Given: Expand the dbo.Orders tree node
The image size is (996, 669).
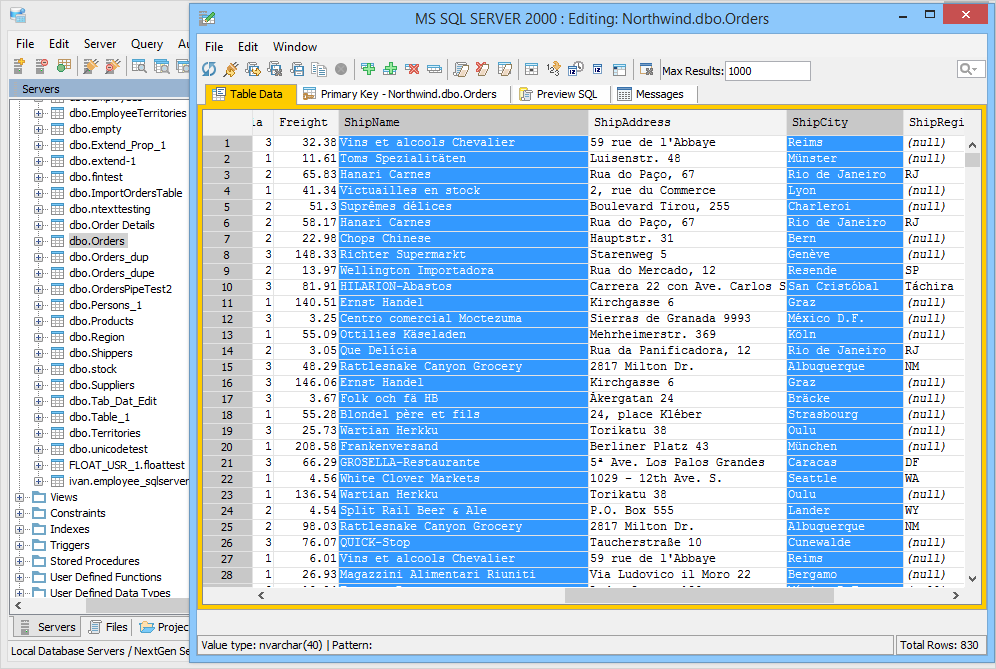Looking at the screenshot, I should [39, 241].
